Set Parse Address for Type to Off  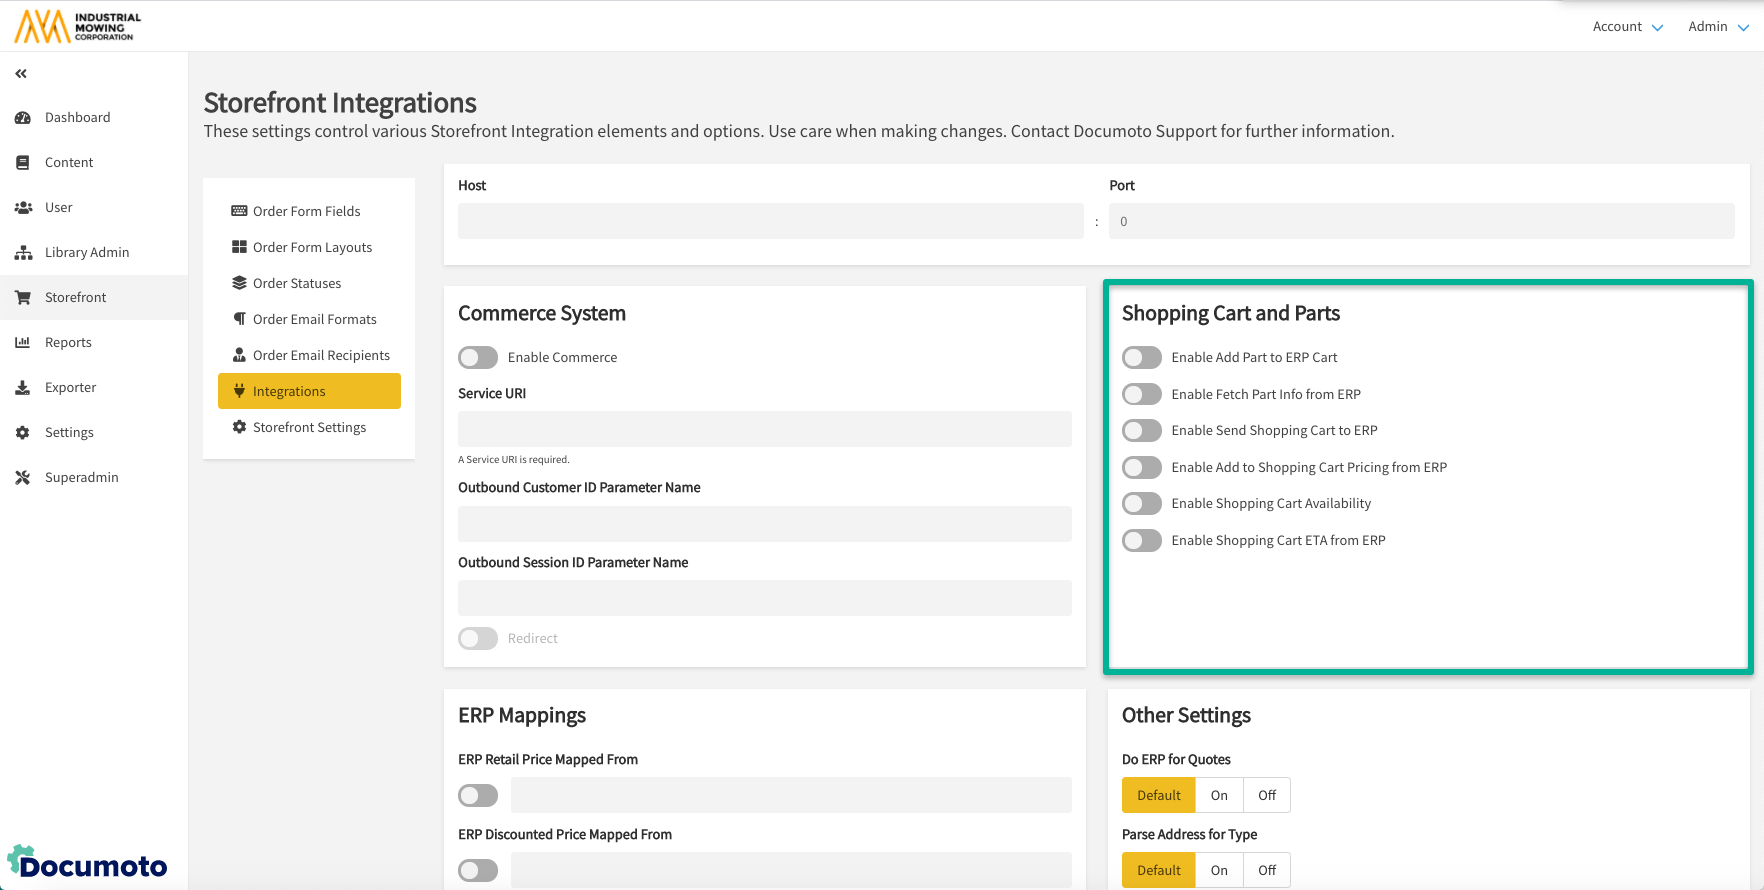pyautogui.click(x=1267, y=871)
